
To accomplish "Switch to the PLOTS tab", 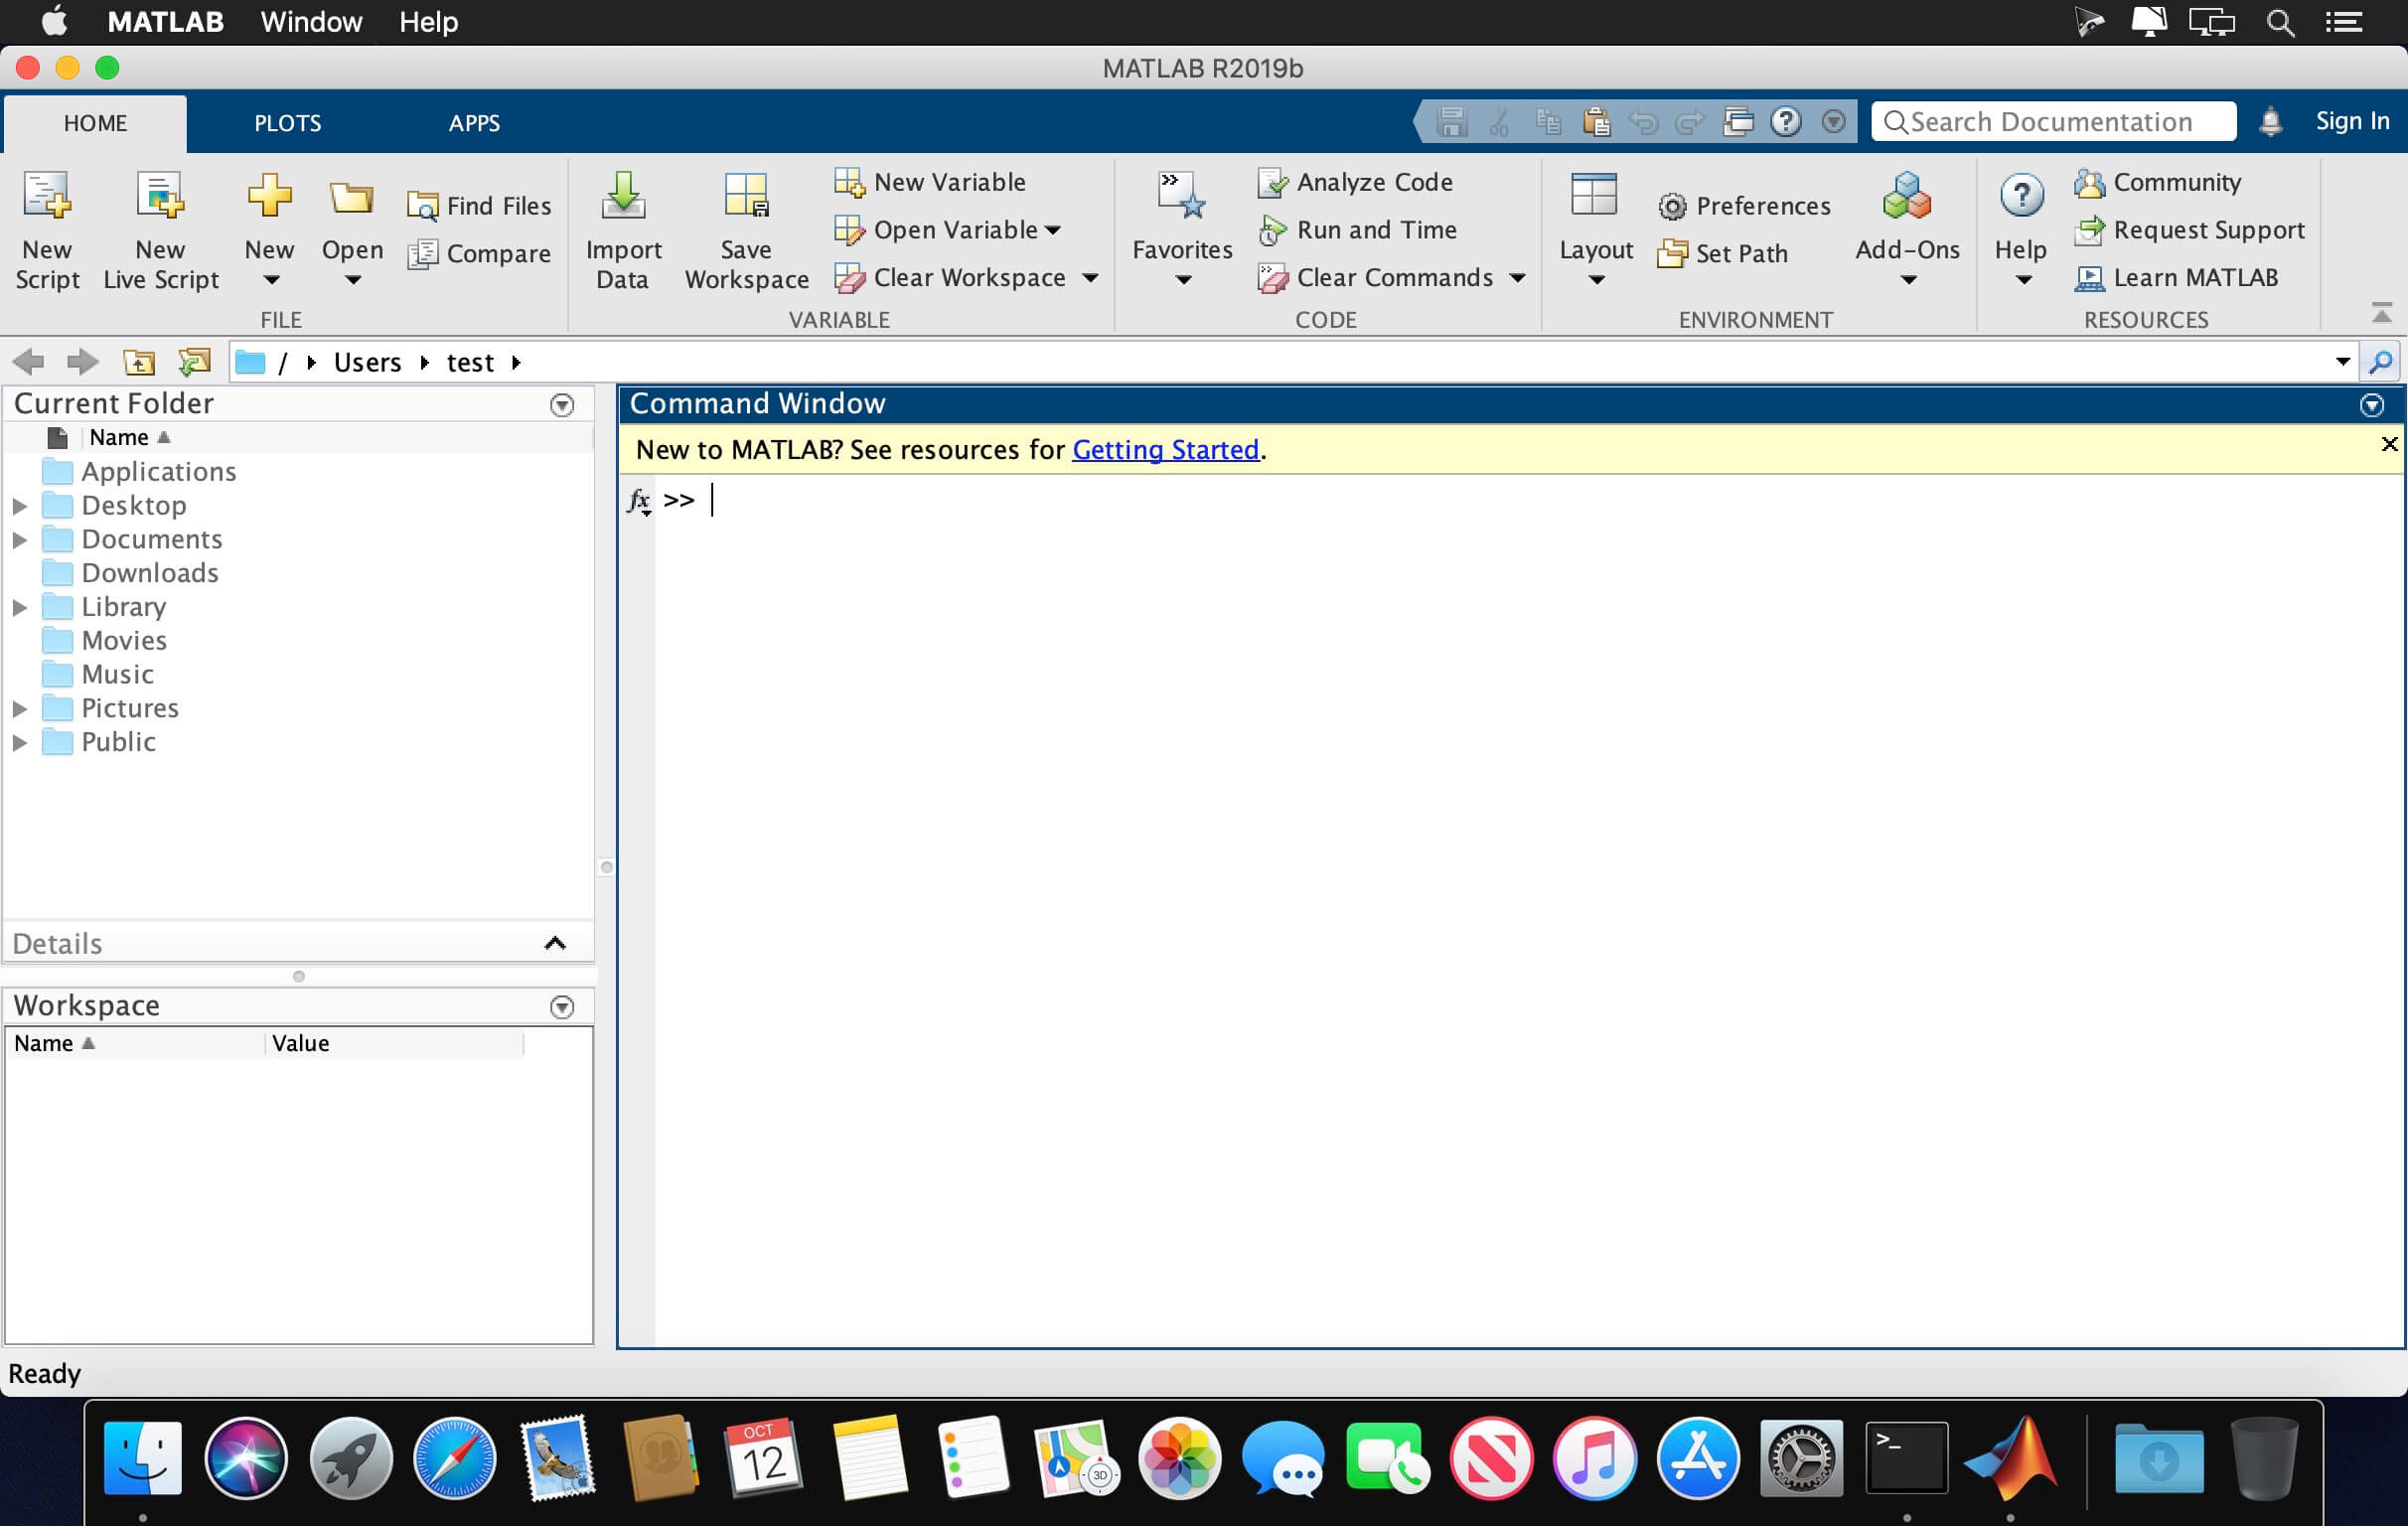I will pyautogui.click(x=287, y=123).
